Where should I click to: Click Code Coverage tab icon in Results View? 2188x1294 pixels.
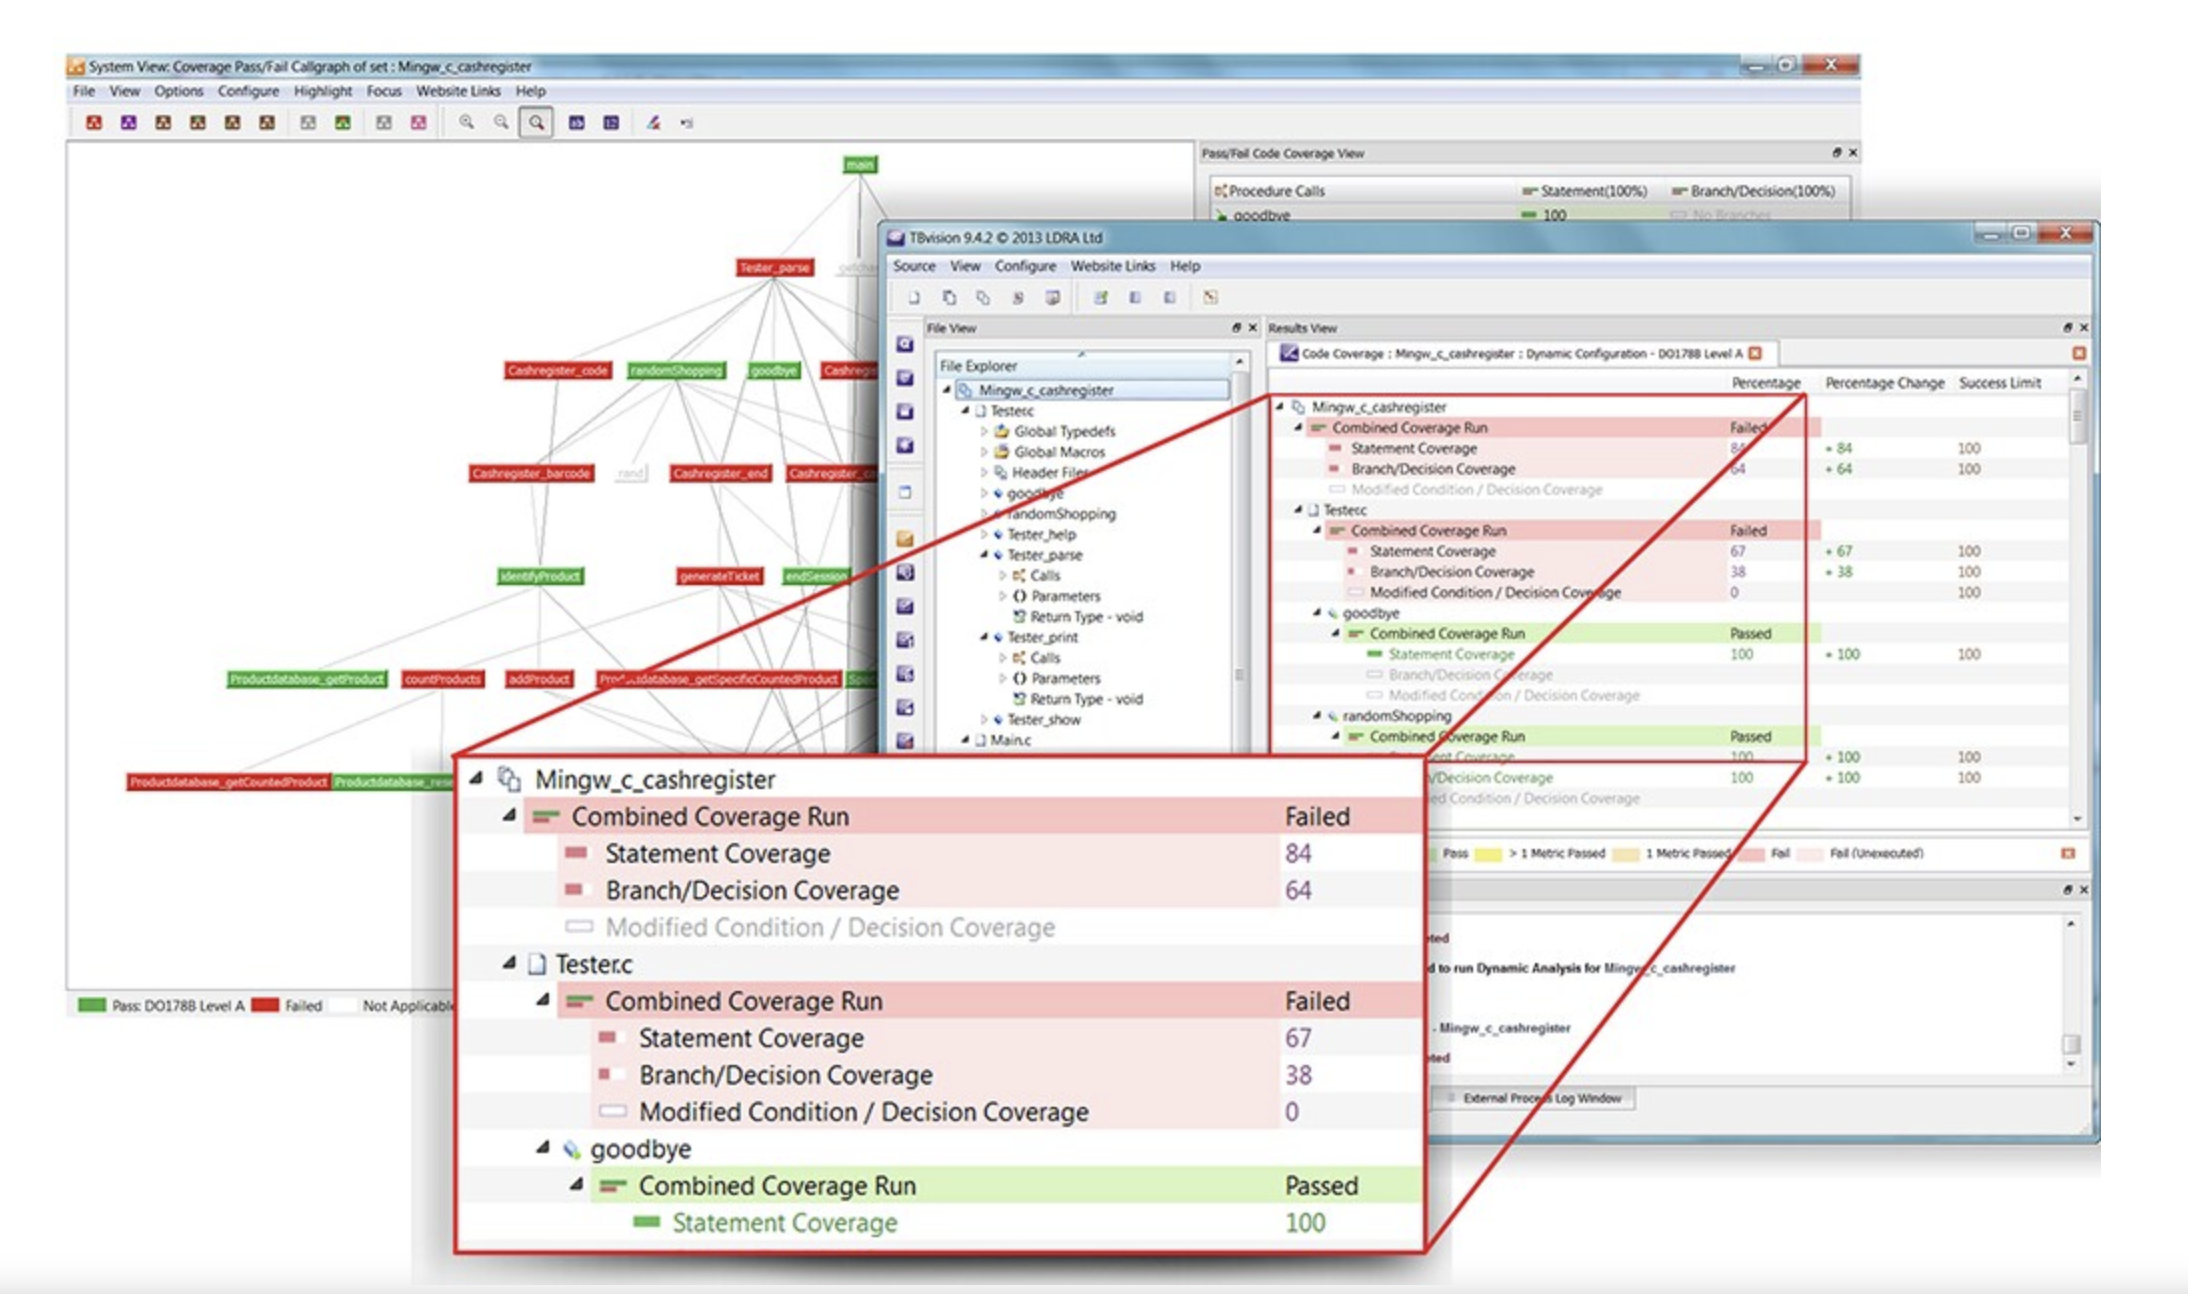[1289, 353]
